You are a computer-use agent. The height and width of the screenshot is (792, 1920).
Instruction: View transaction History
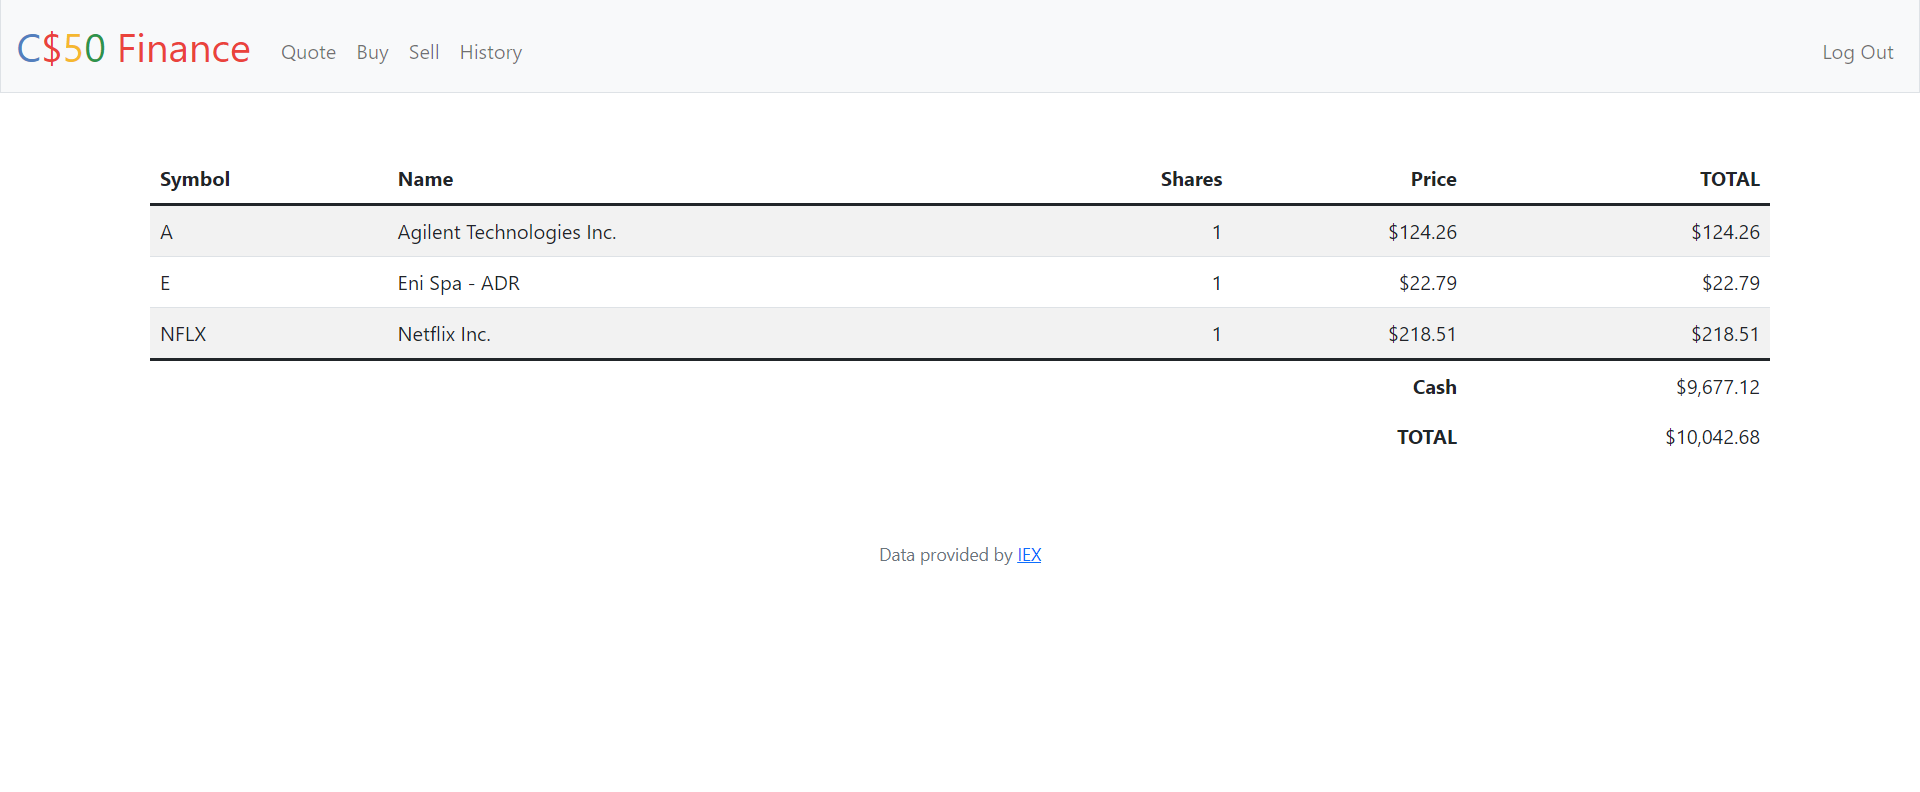pyautogui.click(x=491, y=52)
